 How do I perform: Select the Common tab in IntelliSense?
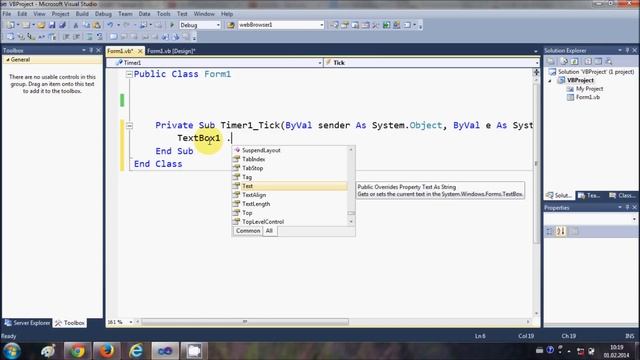(x=248, y=231)
